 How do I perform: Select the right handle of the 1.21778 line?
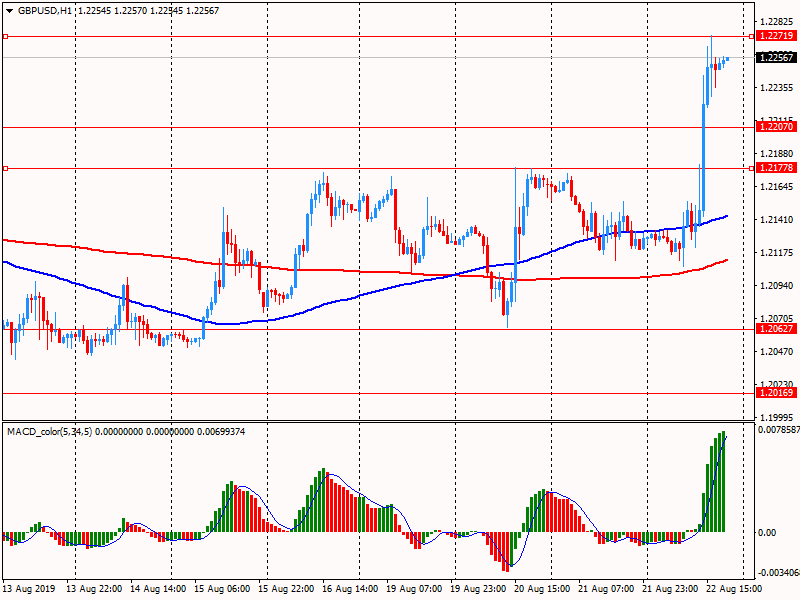click(x=752, y=168)
